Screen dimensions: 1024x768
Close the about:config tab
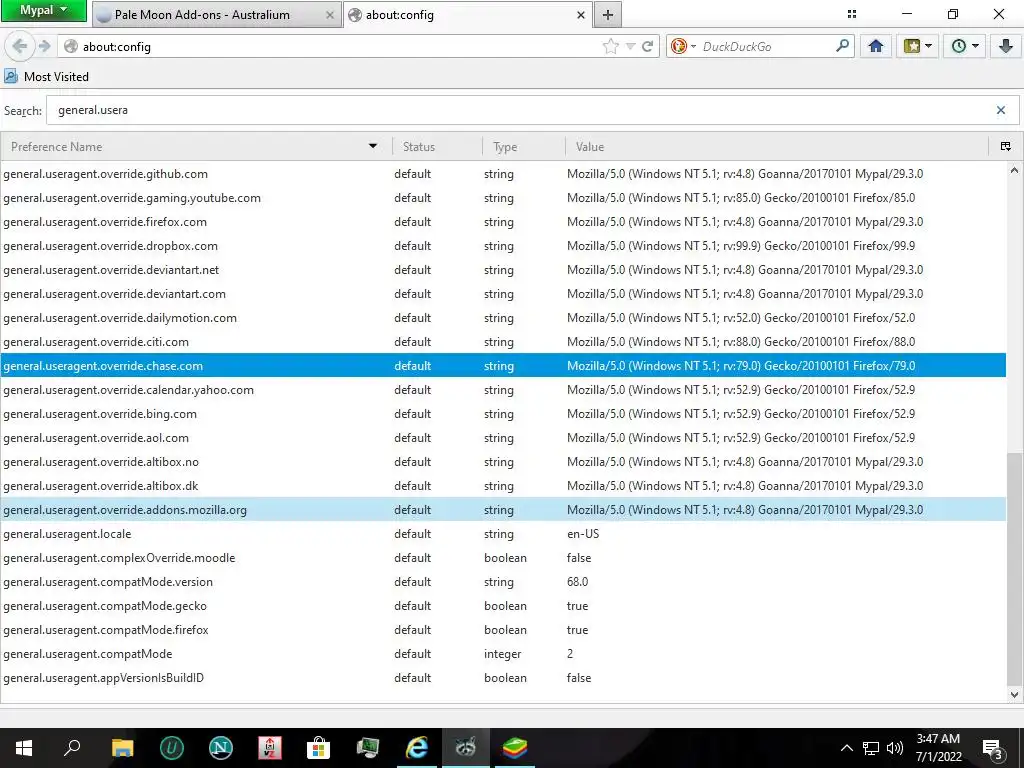point(581,14)
